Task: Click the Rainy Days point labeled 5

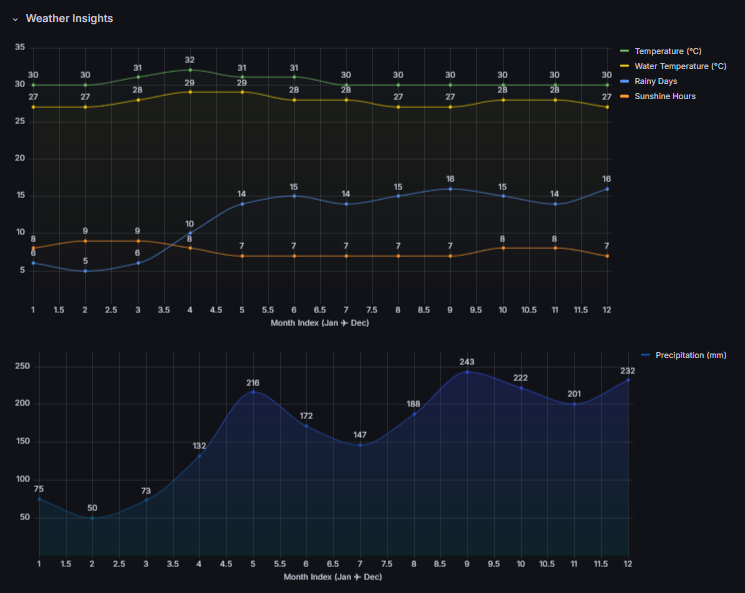Action: [85, 271]
